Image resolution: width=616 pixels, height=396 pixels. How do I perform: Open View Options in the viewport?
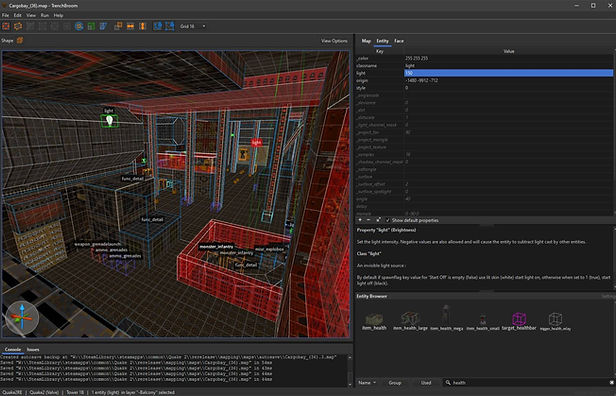(334, 41)
